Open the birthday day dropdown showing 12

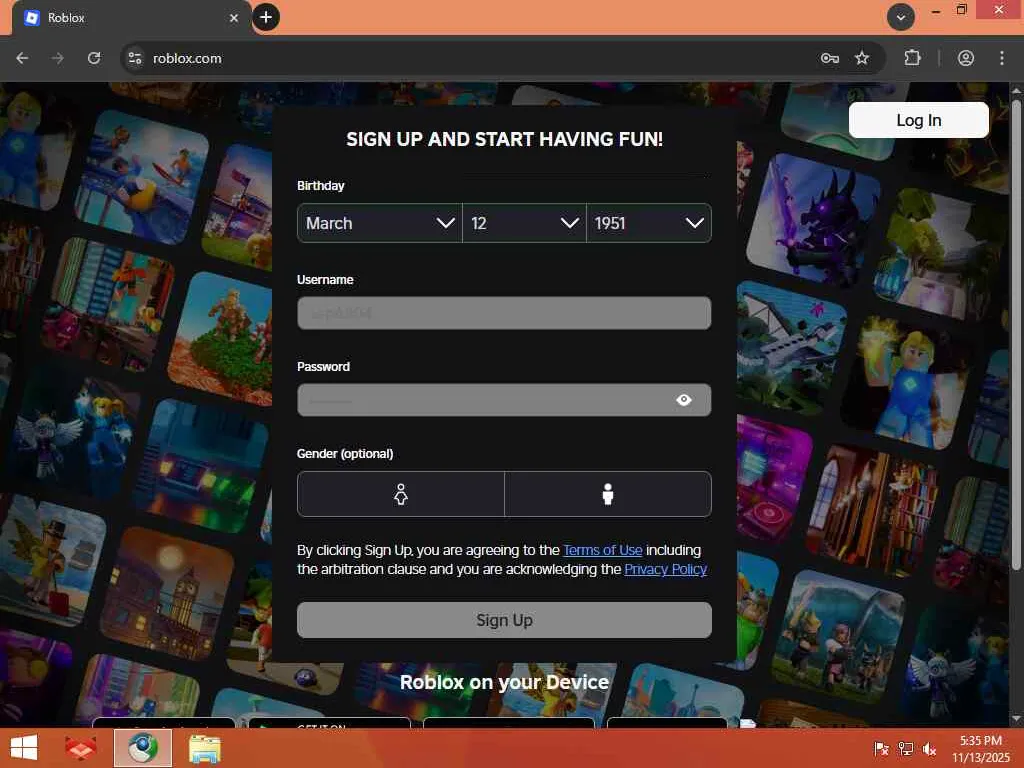pos(524,223)
